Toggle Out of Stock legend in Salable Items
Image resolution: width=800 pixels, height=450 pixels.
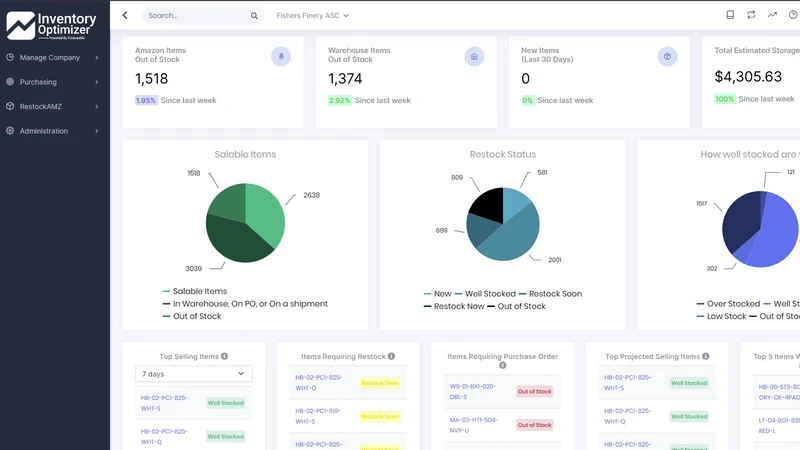[x=192, y=316]
